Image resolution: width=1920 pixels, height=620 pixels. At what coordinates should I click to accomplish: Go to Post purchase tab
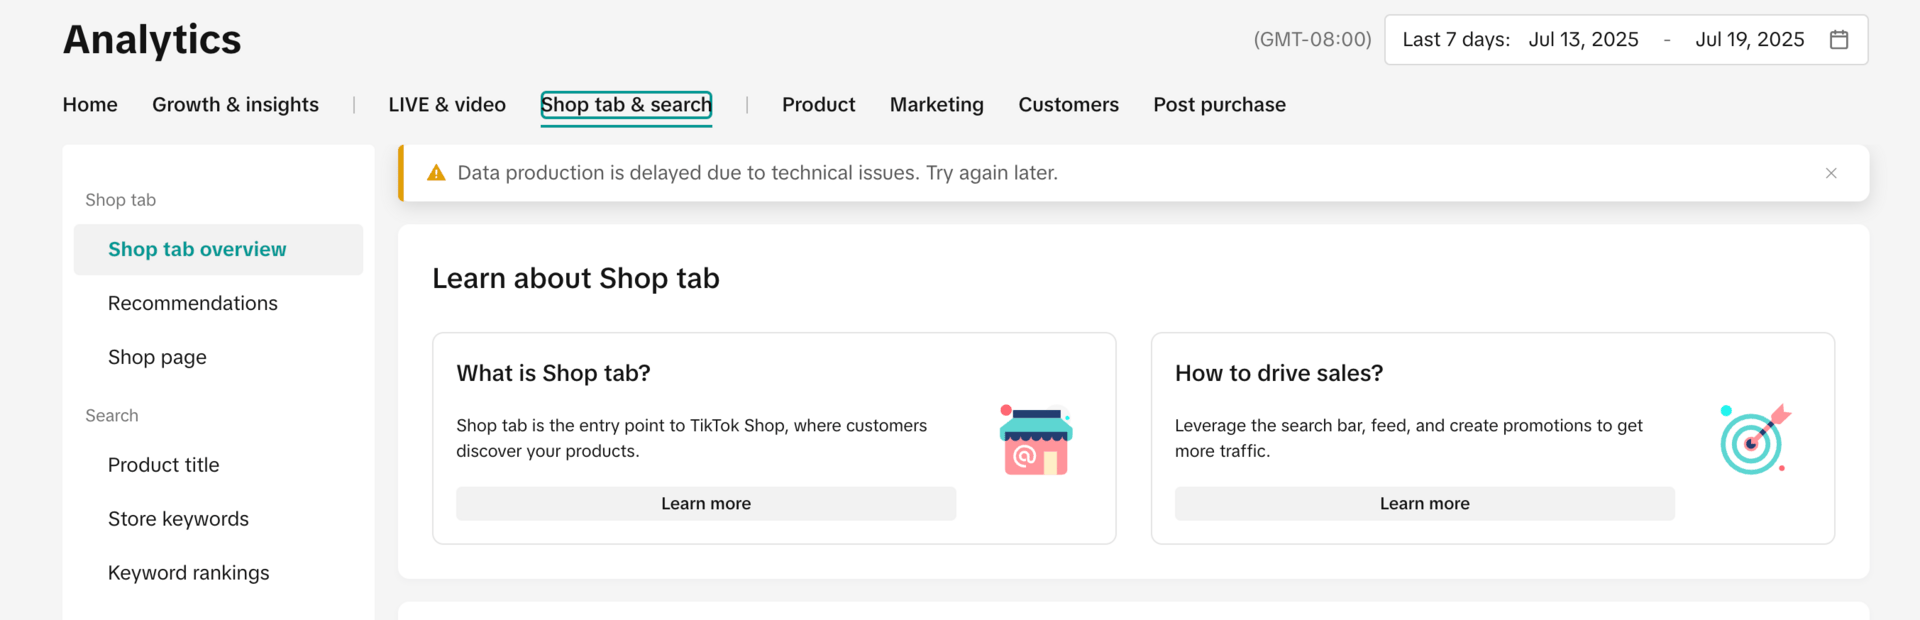tap(1219, 105)
